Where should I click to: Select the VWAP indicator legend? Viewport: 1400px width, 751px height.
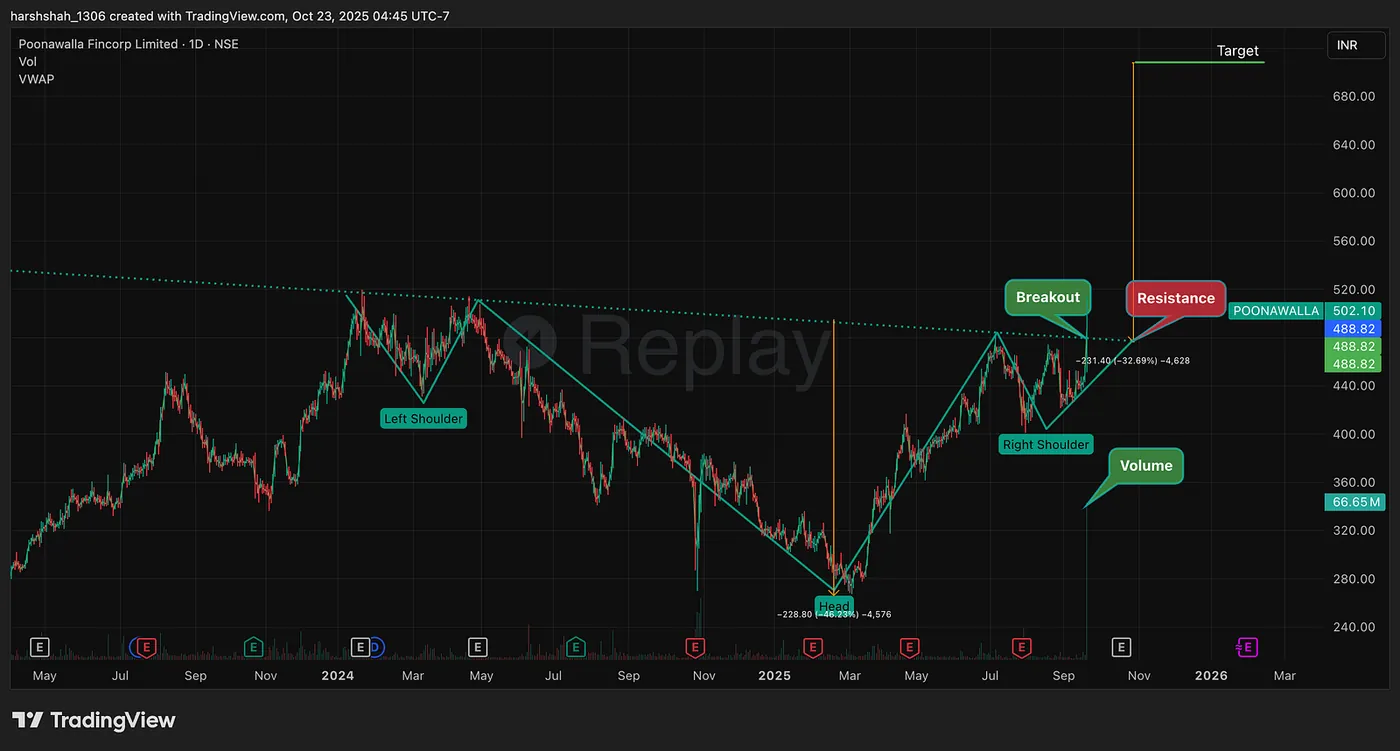click(36, 78)
